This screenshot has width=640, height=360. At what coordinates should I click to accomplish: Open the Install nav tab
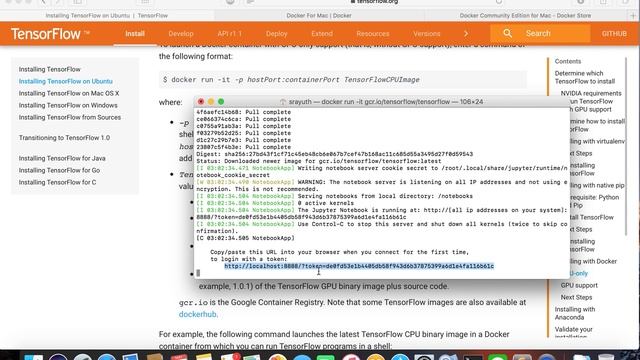tap(135, 34)
